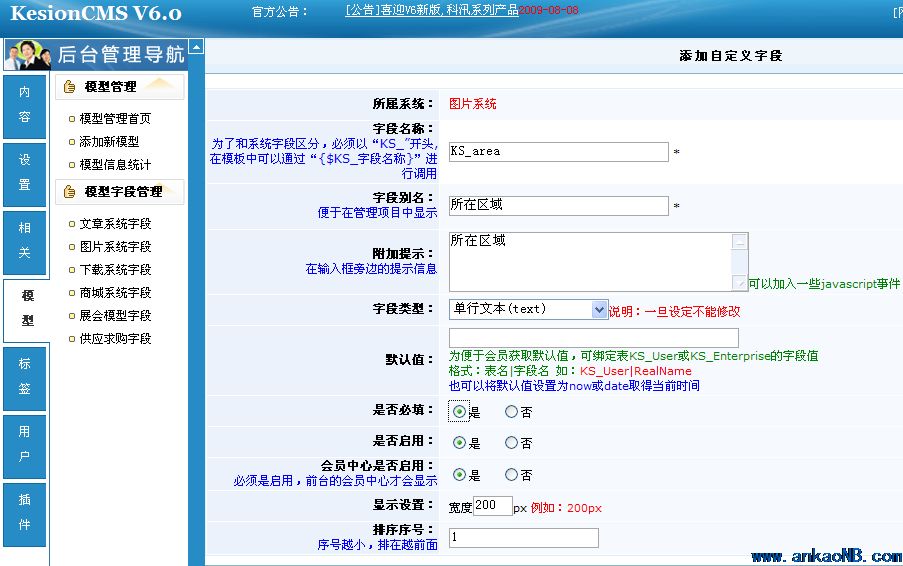The image size is (903, 566).
Task: Select 否 for 会员中心是否启用
Action: point(512,475)
